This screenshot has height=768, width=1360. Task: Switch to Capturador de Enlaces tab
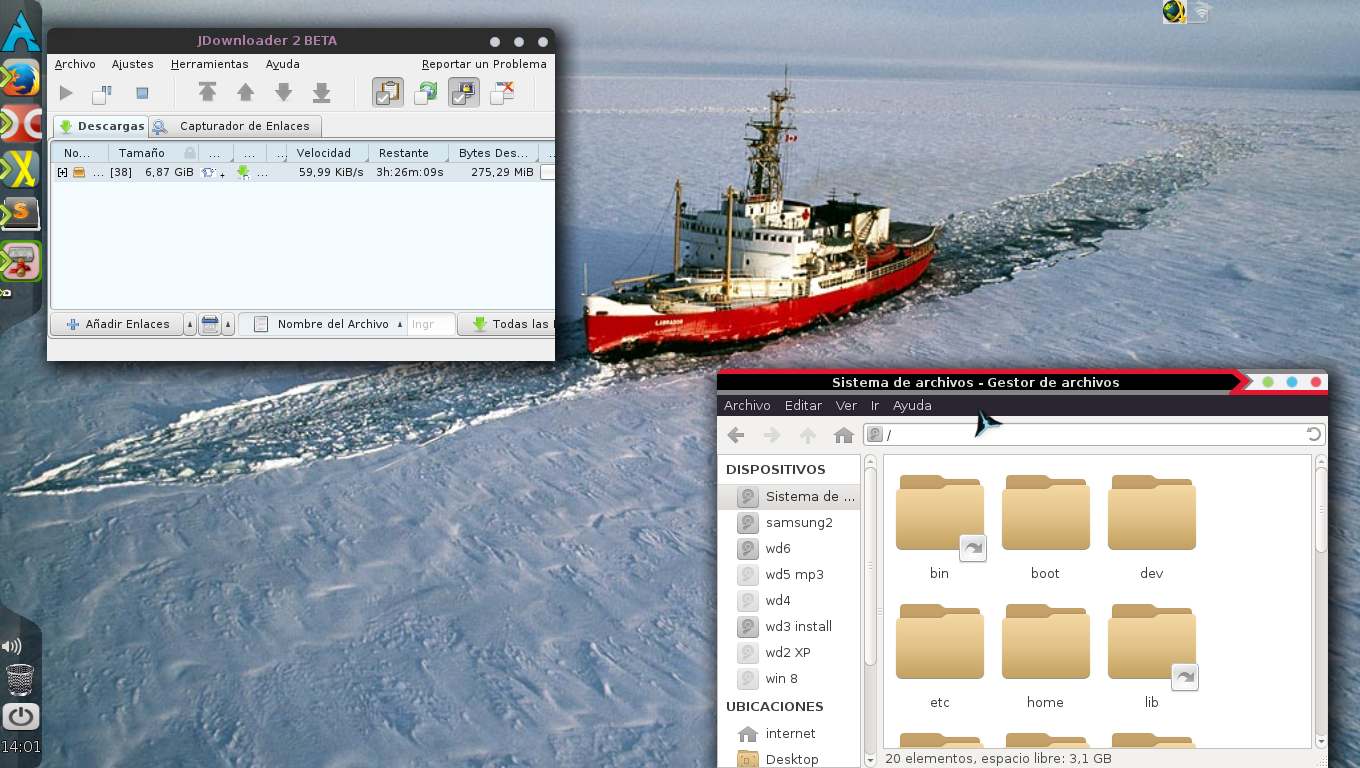(236, 126)
